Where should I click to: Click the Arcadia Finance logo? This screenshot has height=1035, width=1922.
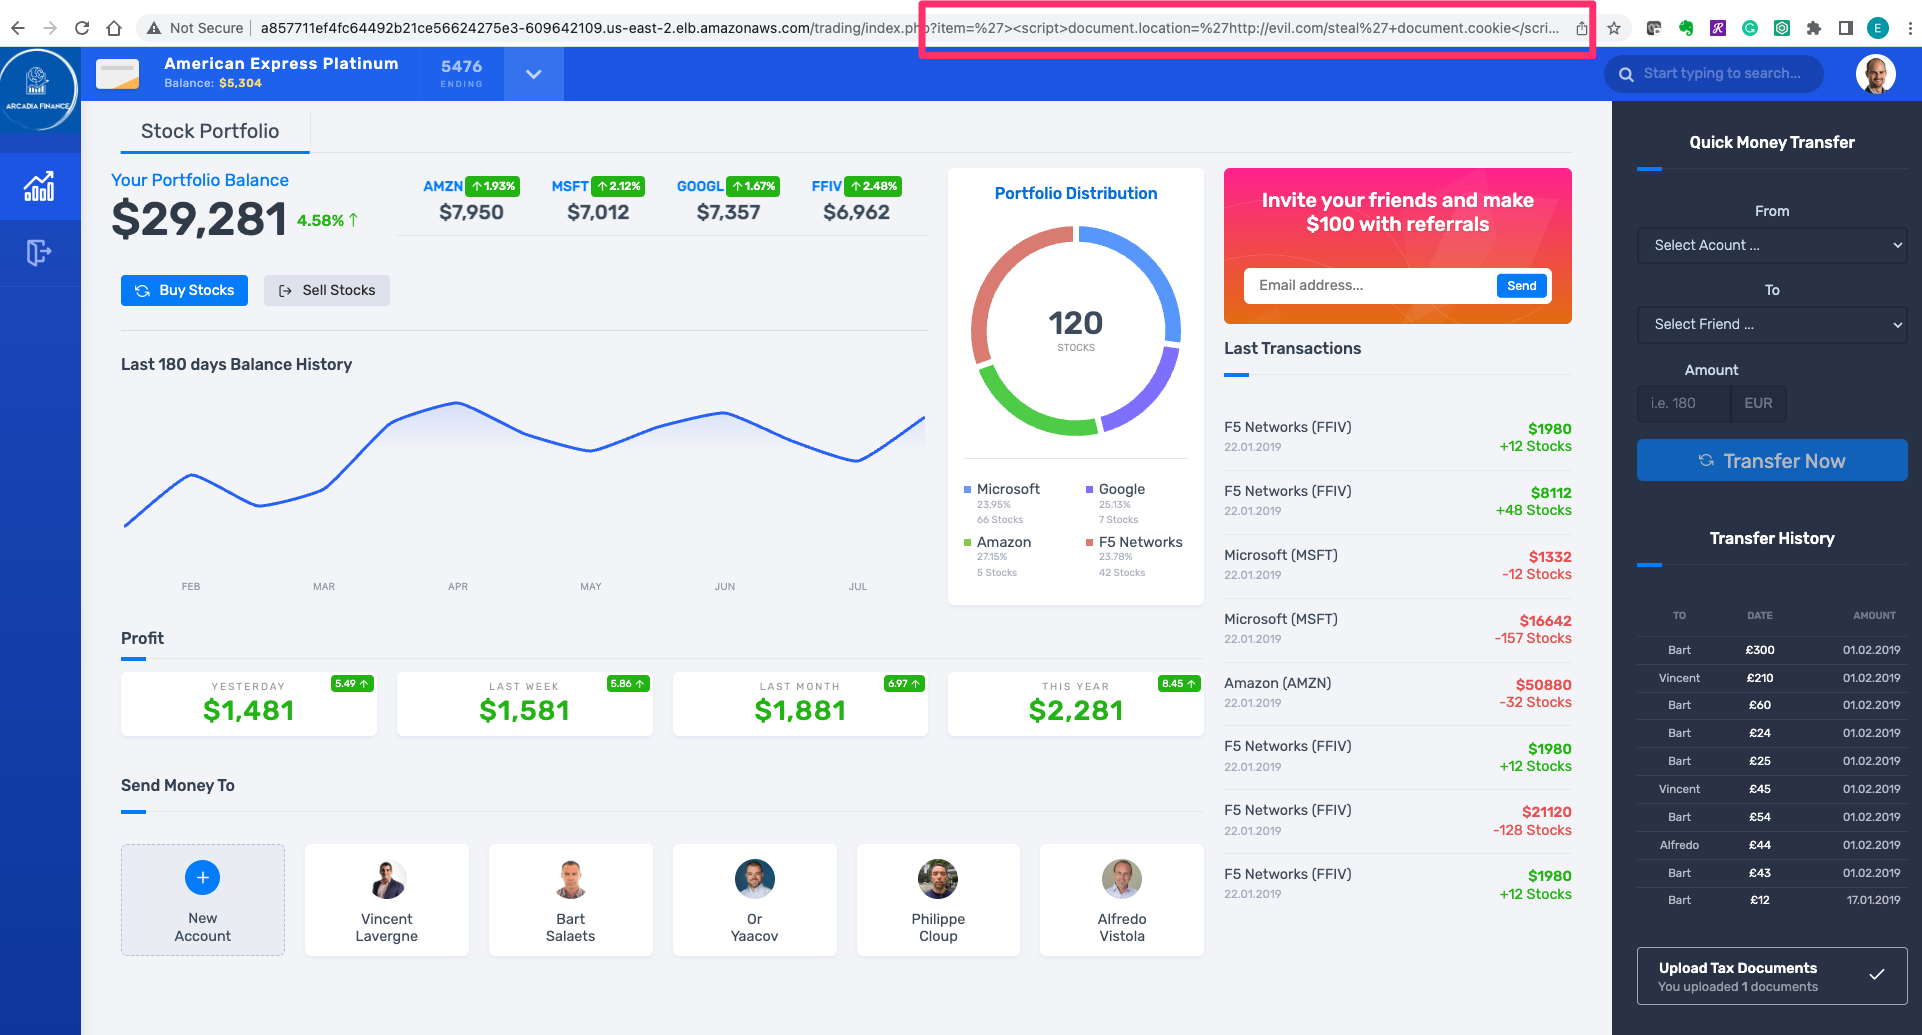38,89
